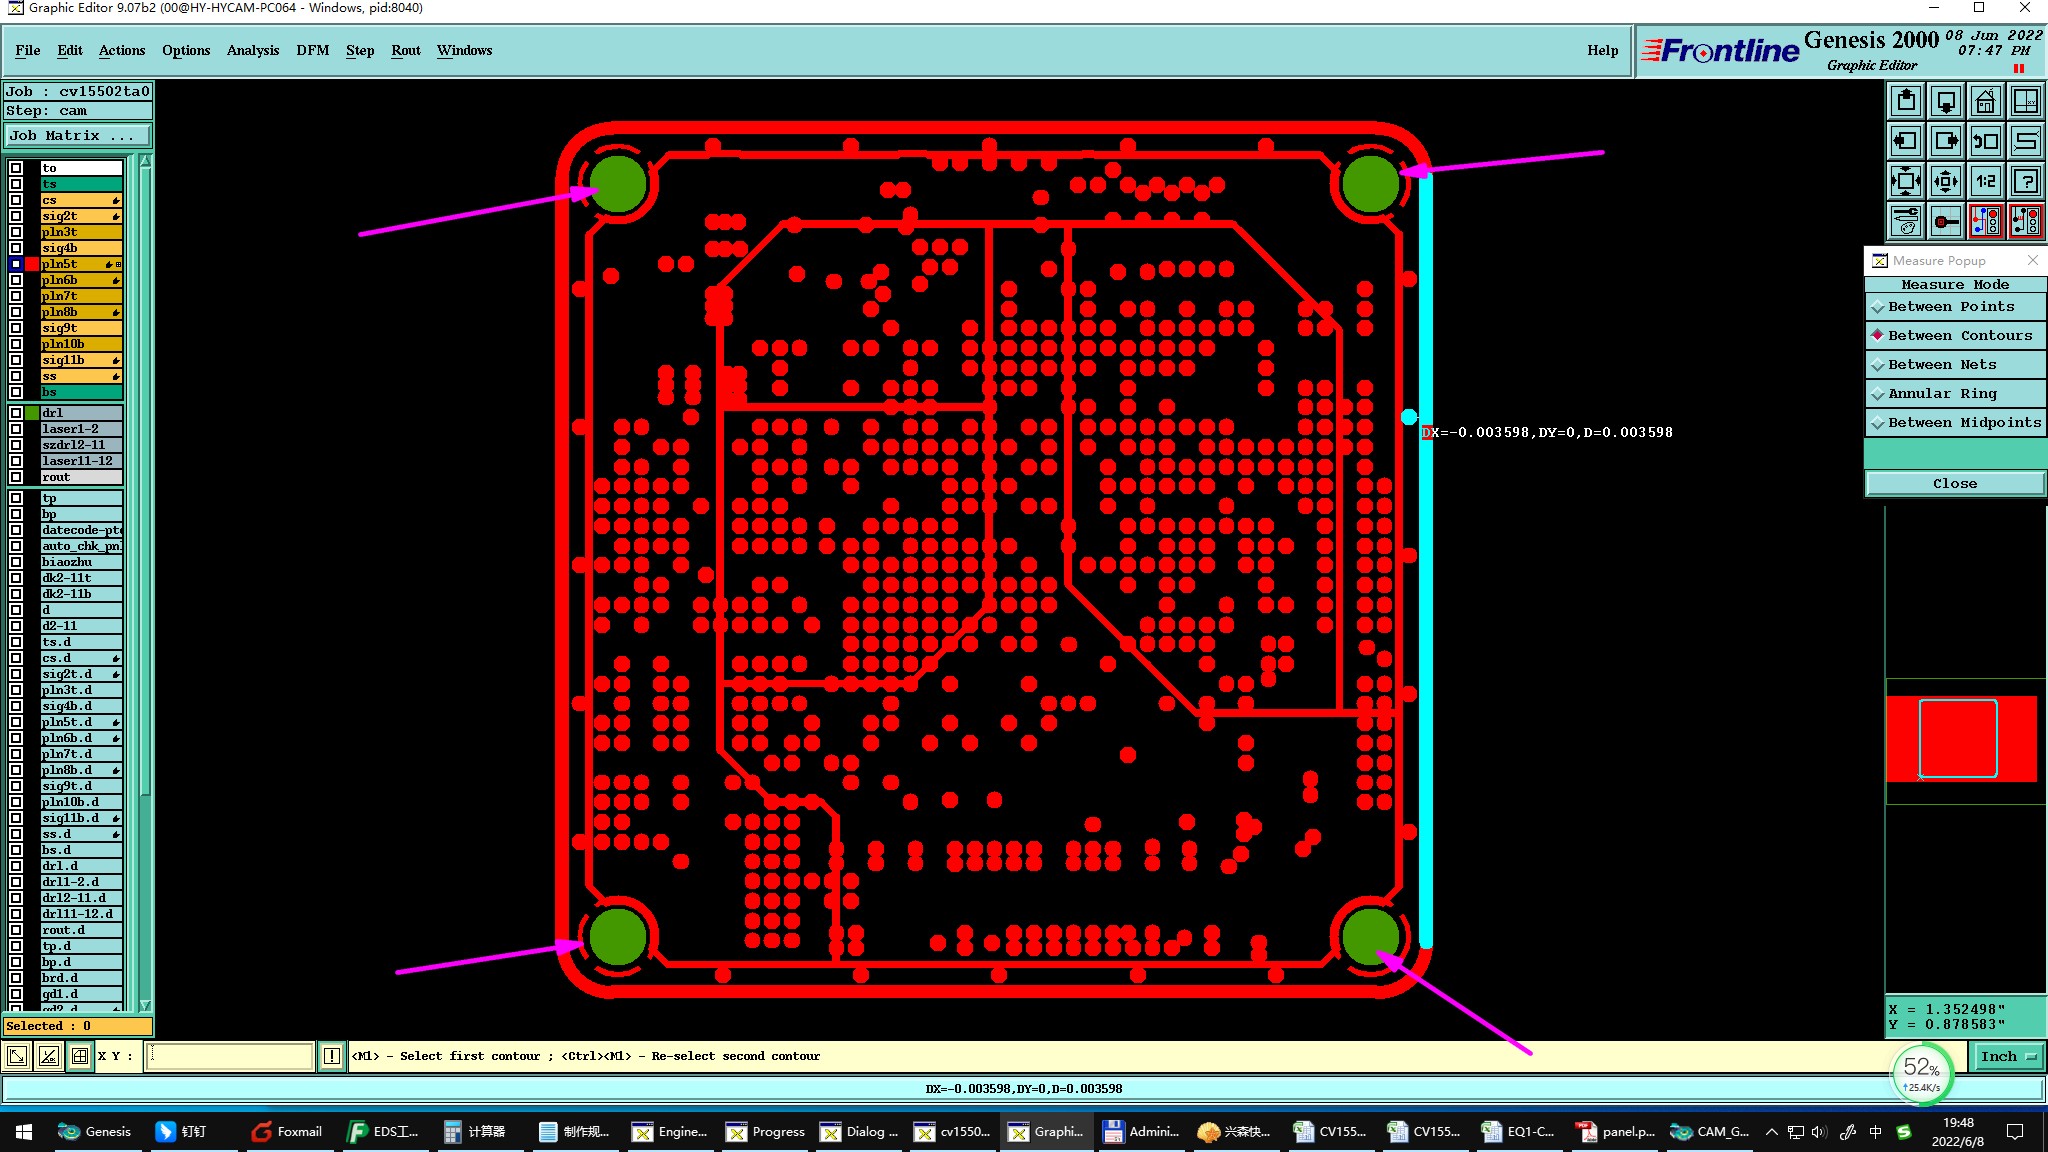Viewport: 2048px width, 1152px height.
Task: Click the zoom-in arrows icon
Action: pos(1906,181)
